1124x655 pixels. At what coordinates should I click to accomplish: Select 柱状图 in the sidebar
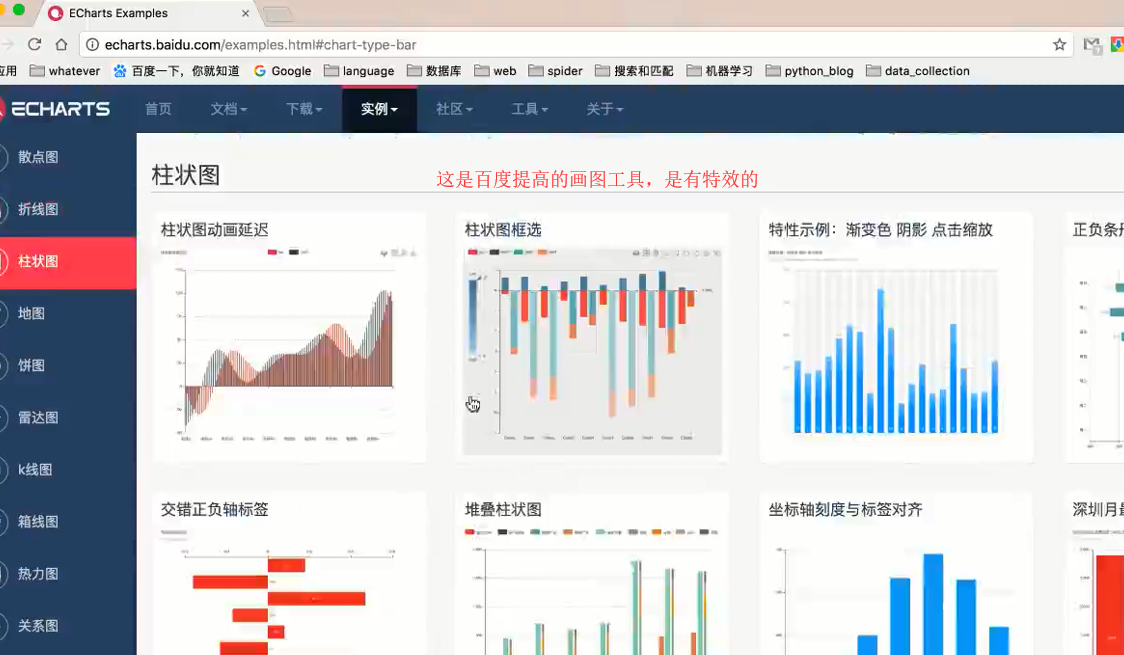tap(68, 262)
